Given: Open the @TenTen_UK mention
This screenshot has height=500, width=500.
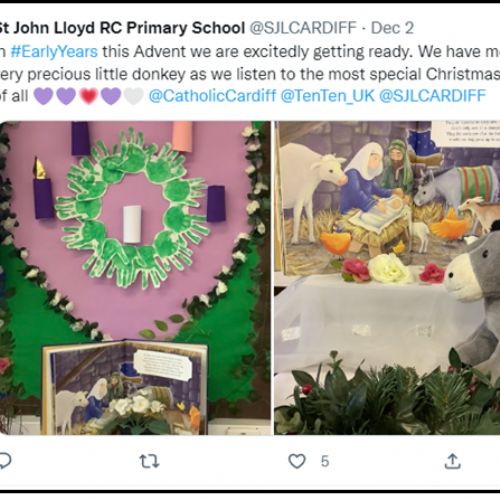Looking at the screenshot, I should pyautogui.click(x=328, y=96).
